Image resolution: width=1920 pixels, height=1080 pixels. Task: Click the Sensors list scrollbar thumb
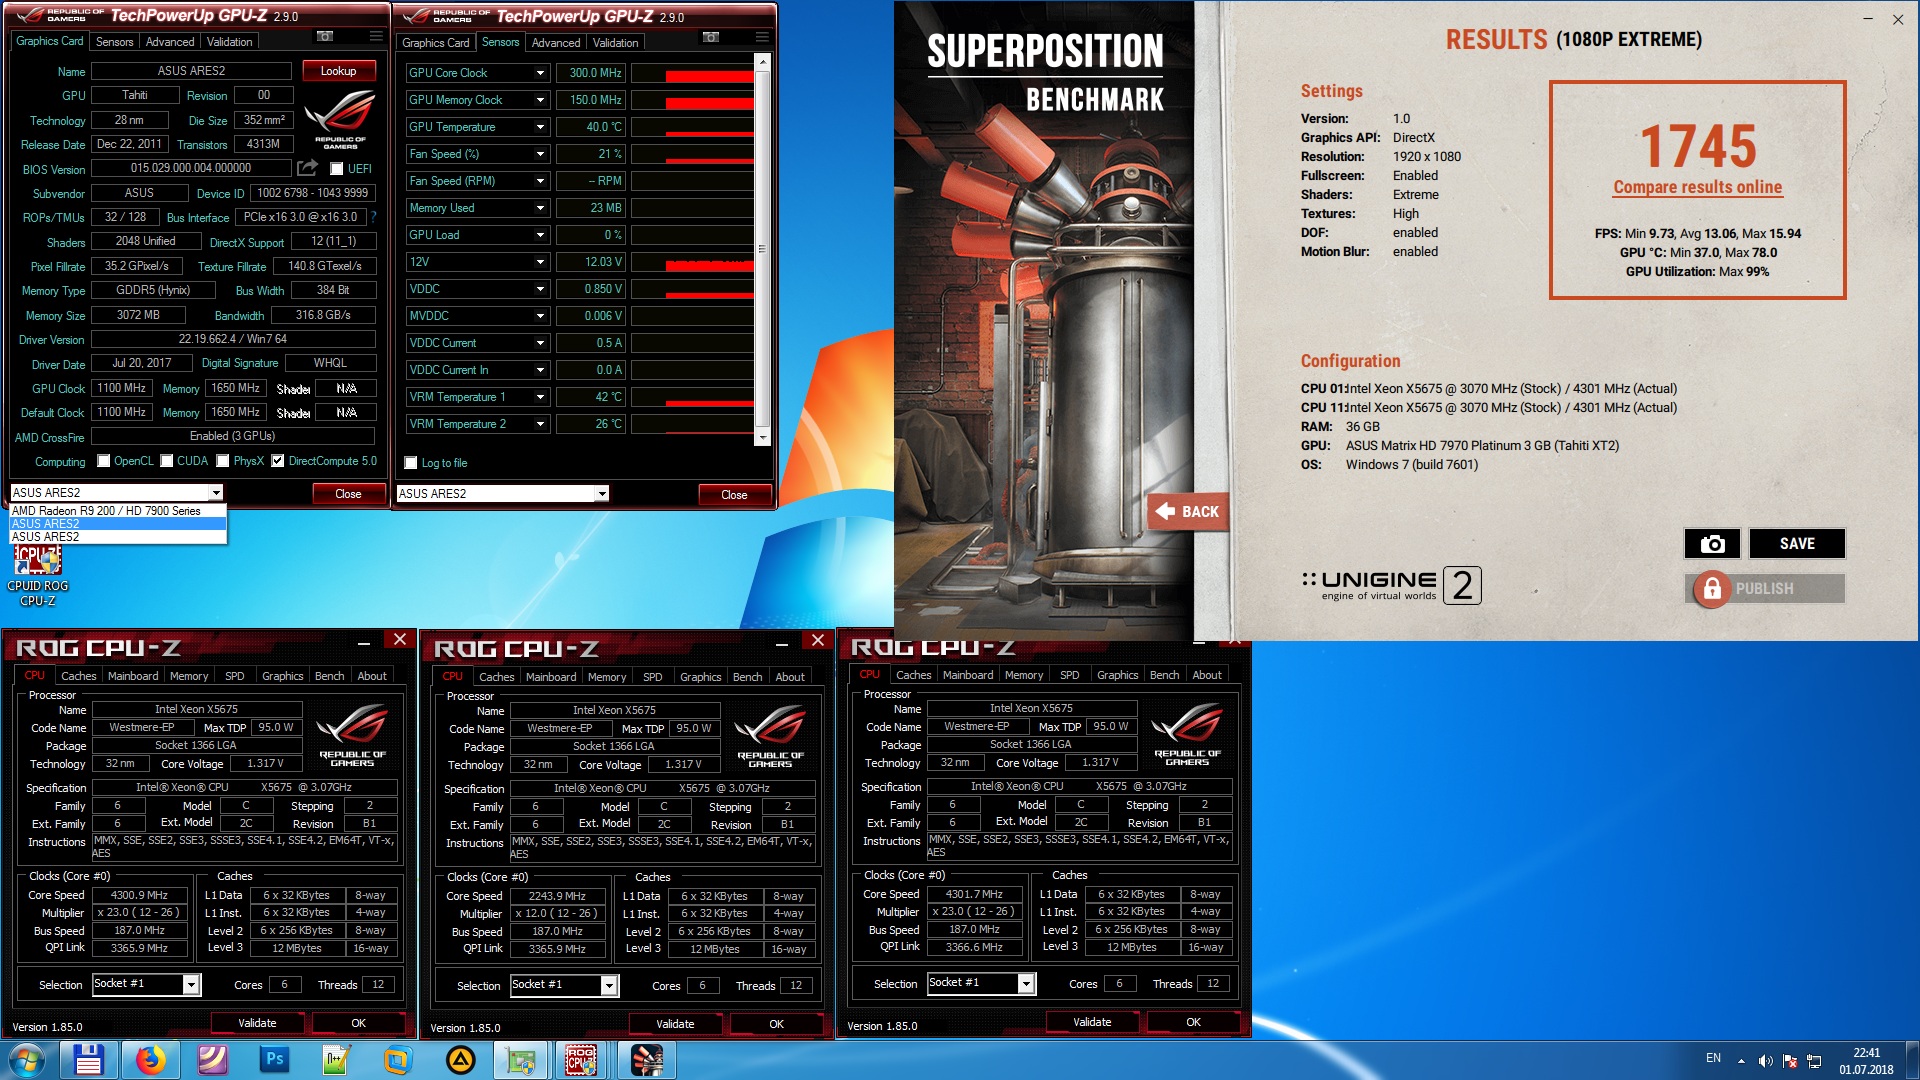coord(762,248)
